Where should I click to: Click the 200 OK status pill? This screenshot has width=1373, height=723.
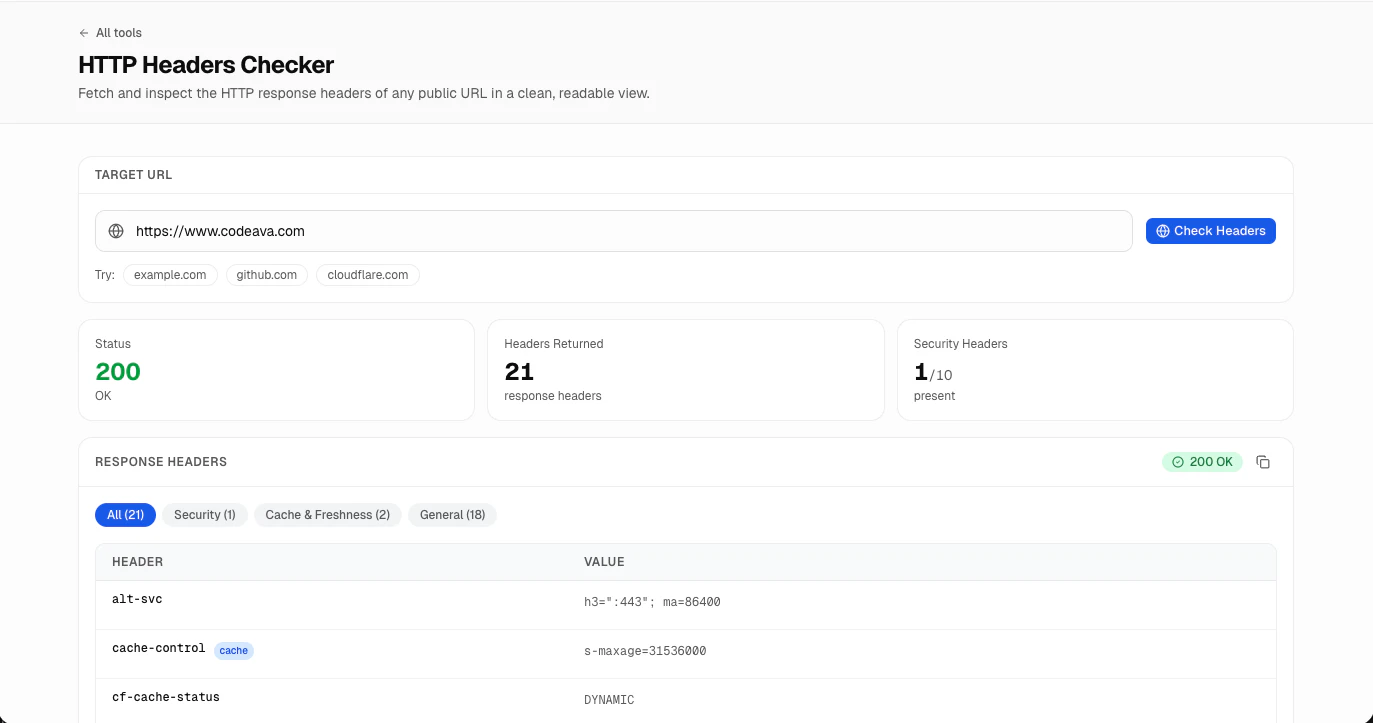pyautogui.click(x=1202, y=462)
